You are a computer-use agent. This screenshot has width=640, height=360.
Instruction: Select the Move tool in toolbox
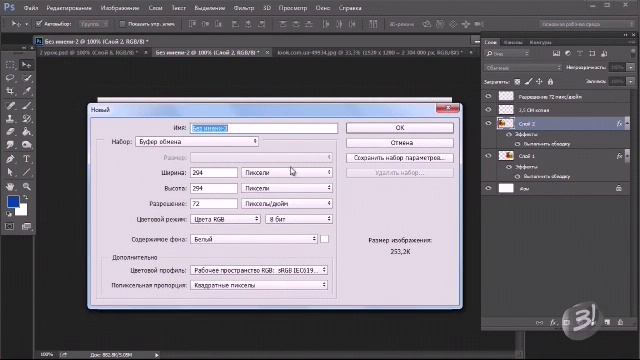pos(27,65)
